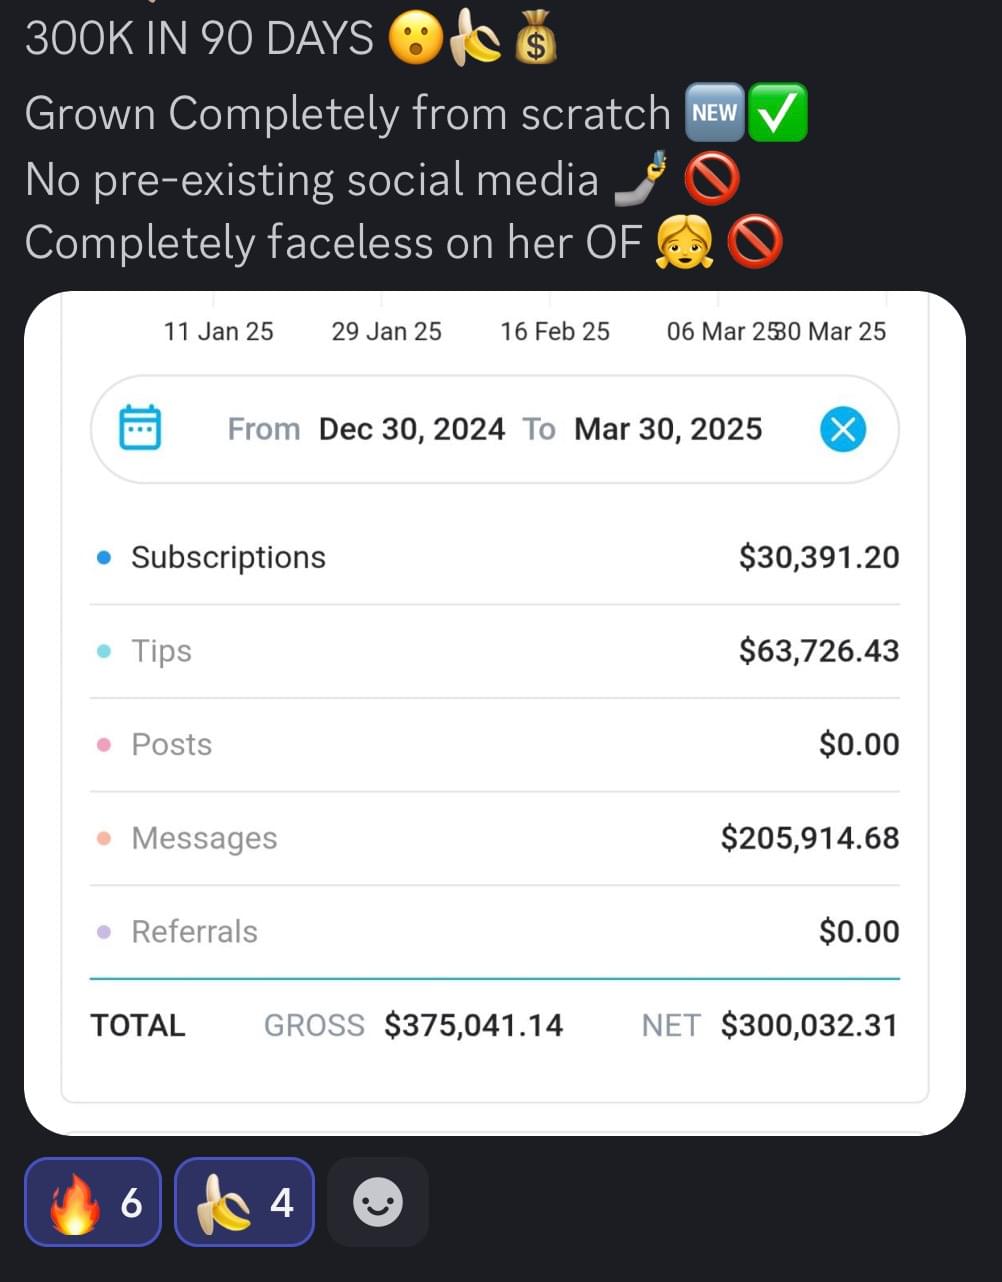The image size is (1002, 1282).
Task: Click the Referrals earnings row
Action: pyautogui.click(x=495, y=932)
